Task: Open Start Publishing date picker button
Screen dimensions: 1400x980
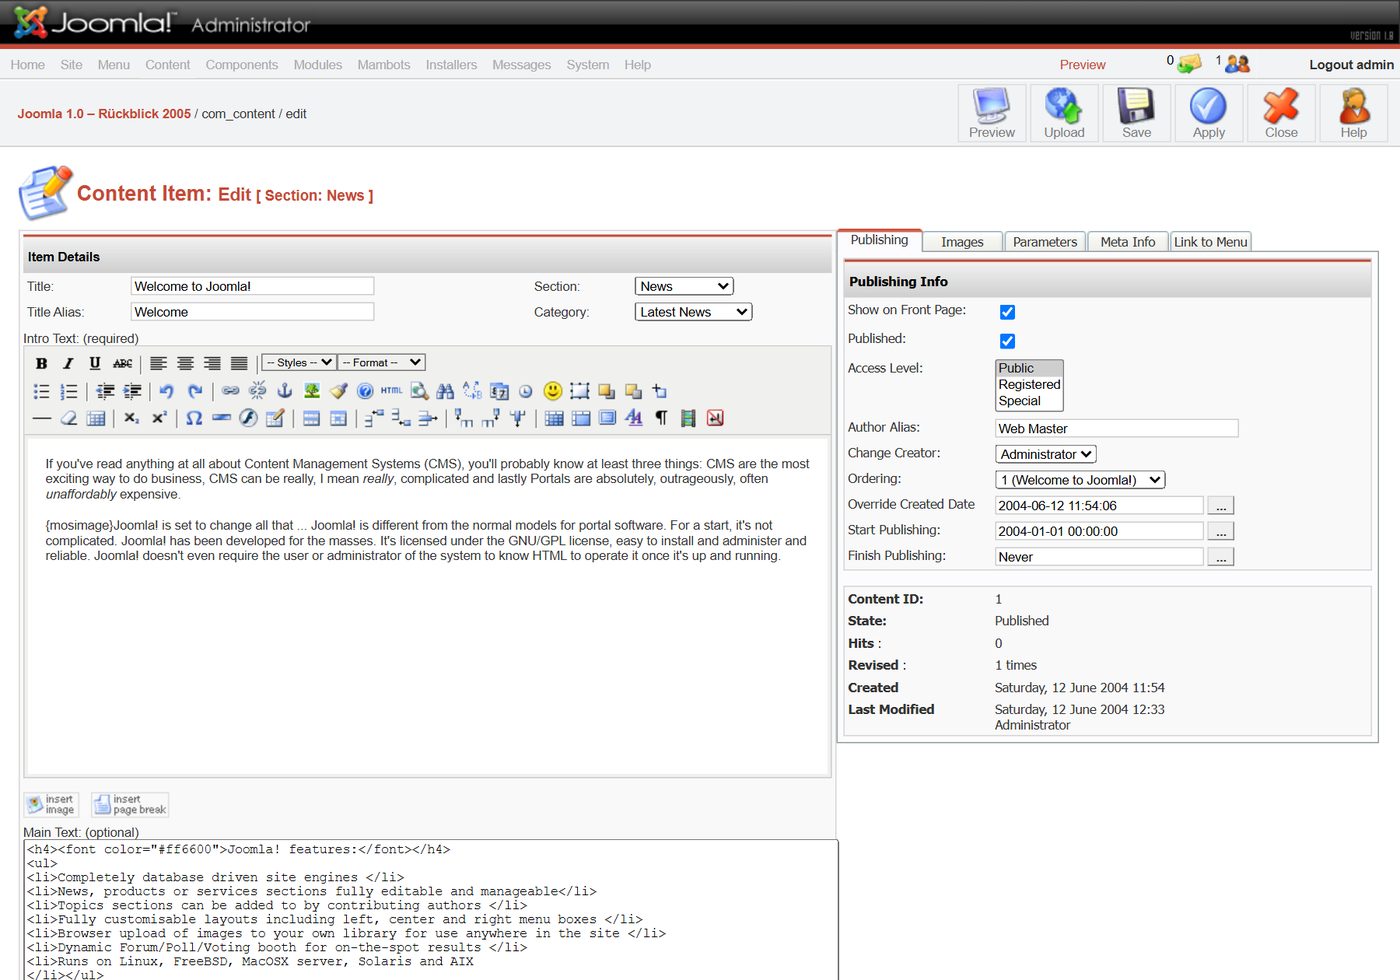Action: (x=1221, y=531)
